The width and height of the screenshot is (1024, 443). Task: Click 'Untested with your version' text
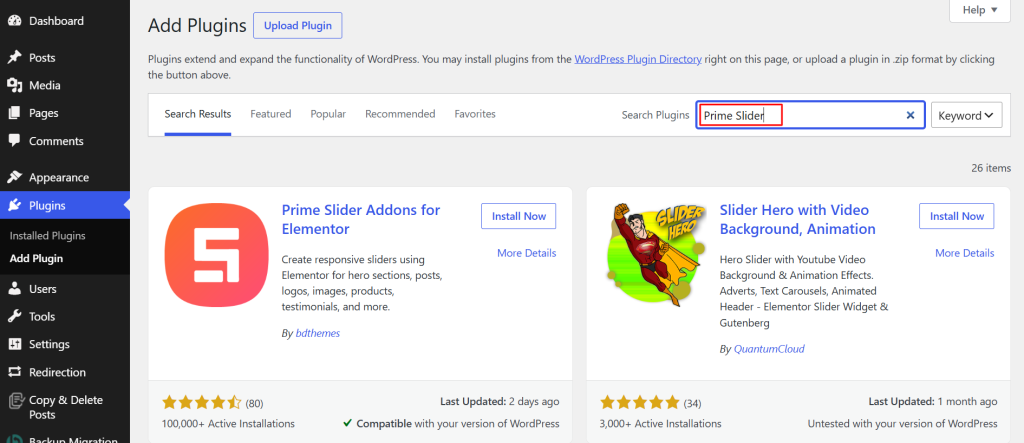(x=903, y=423)
